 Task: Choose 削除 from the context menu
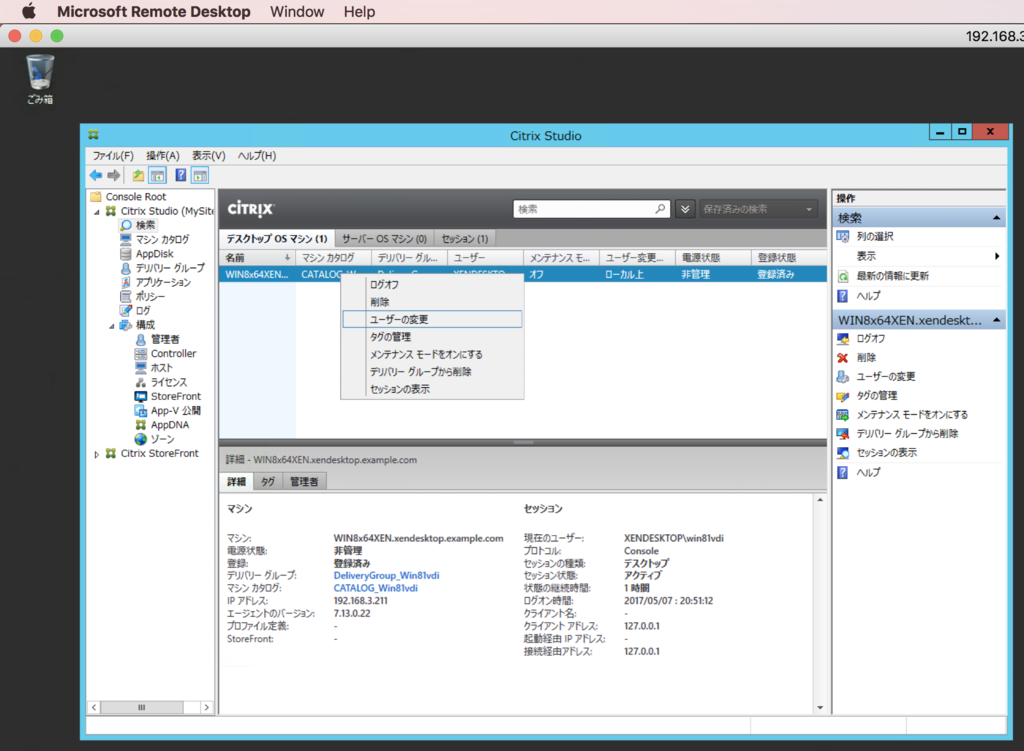(432, 302)
